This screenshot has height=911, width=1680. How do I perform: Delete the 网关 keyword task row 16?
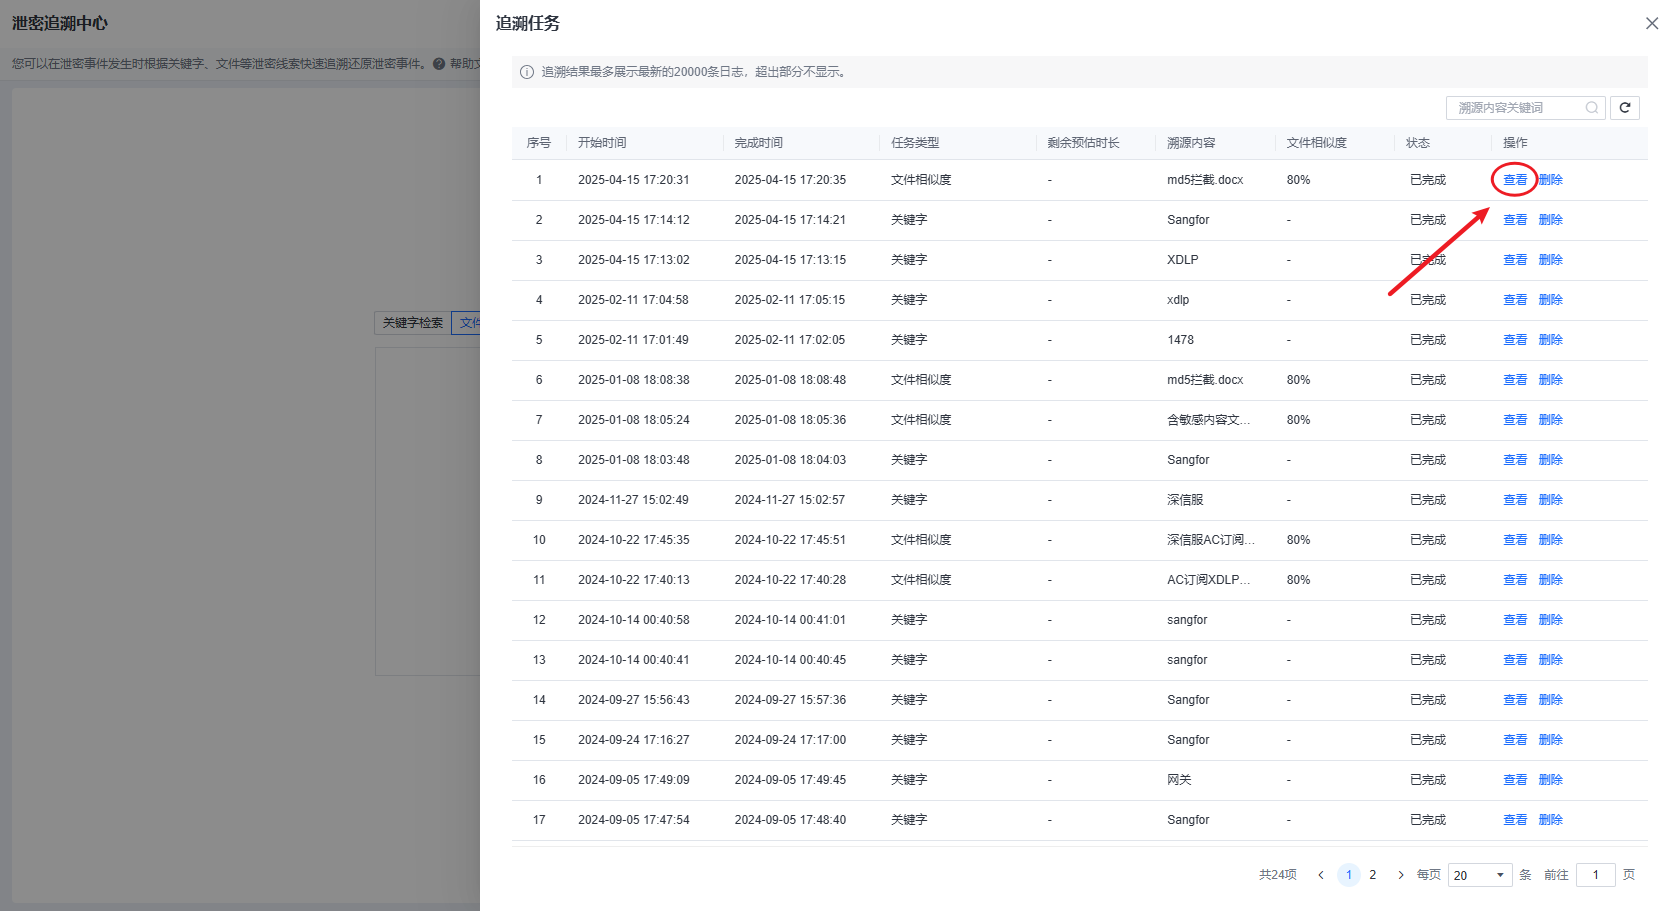point(1550,780)
